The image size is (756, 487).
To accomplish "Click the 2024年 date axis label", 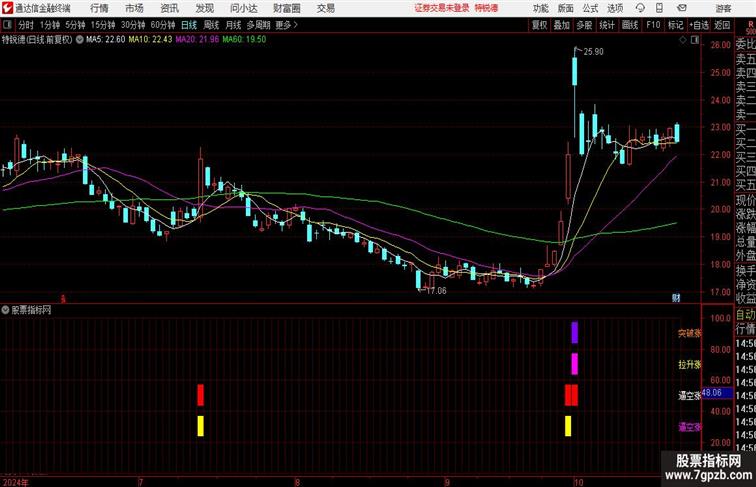I will (x=15, y=482).
